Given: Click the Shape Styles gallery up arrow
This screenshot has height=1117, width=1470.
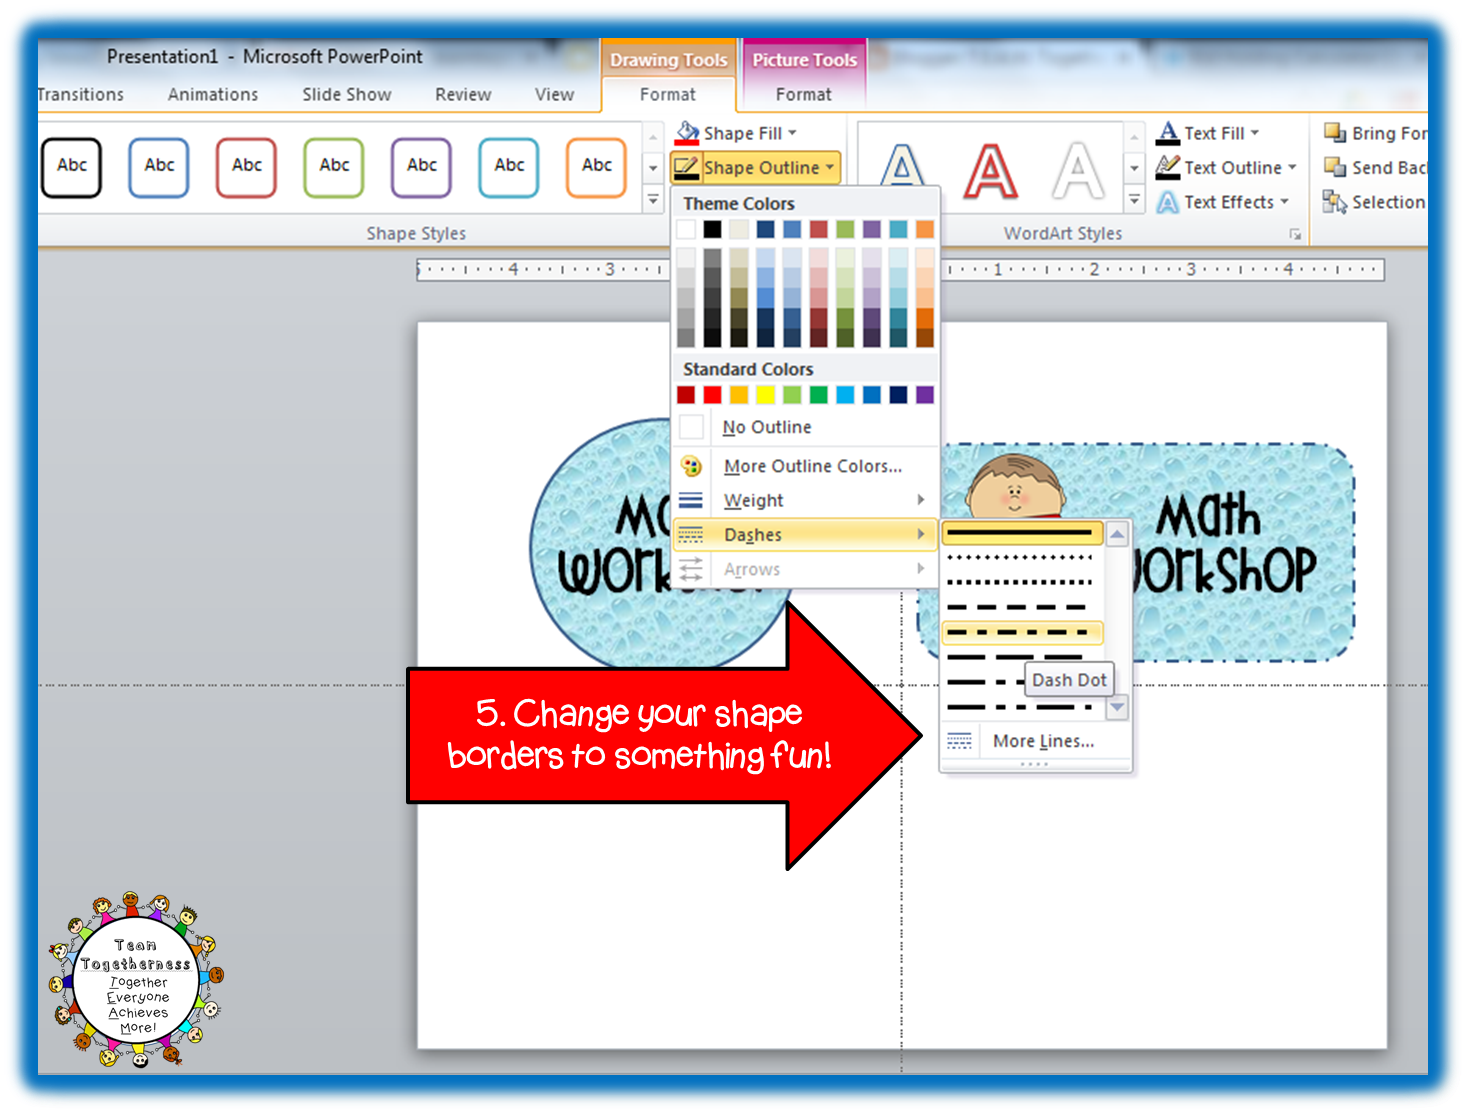Looking at the screenshot, I should (x=653, y=136).
